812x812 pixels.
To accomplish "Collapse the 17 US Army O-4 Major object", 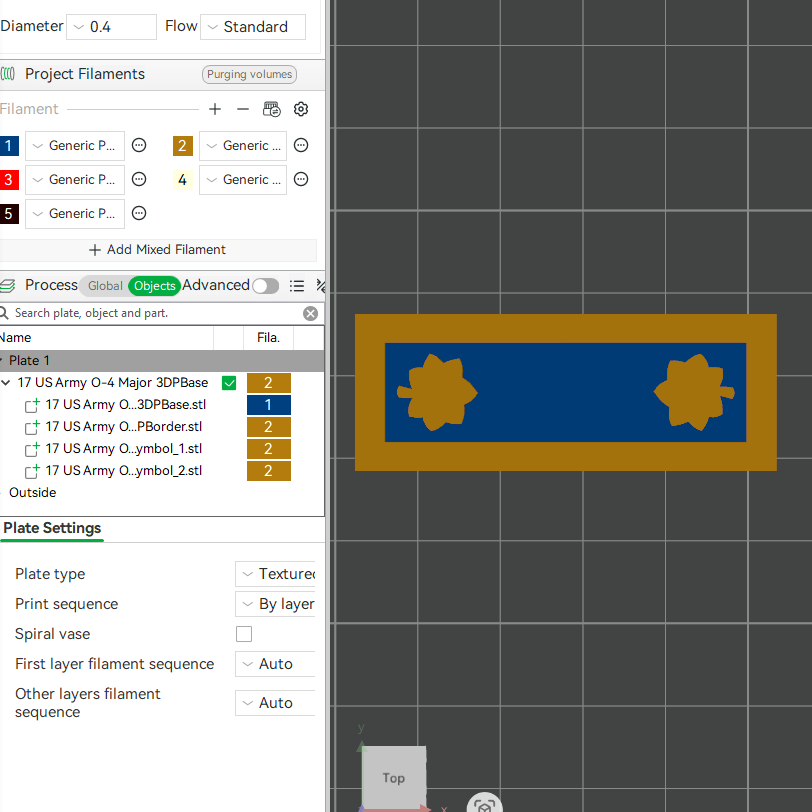I will pyautogui.click(x=6, y=383).
